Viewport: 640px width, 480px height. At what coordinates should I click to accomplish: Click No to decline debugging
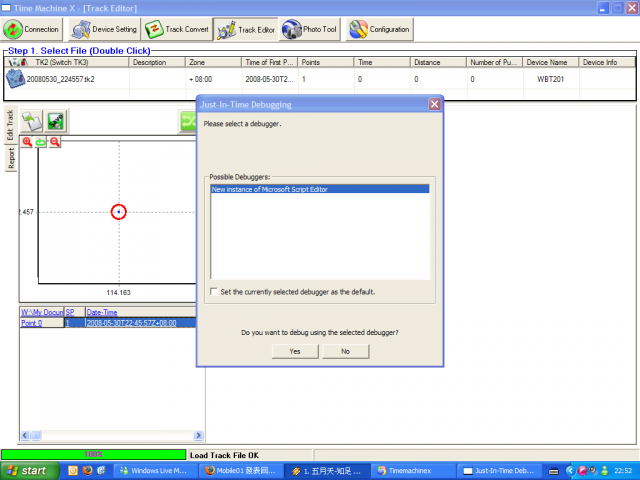346,351
